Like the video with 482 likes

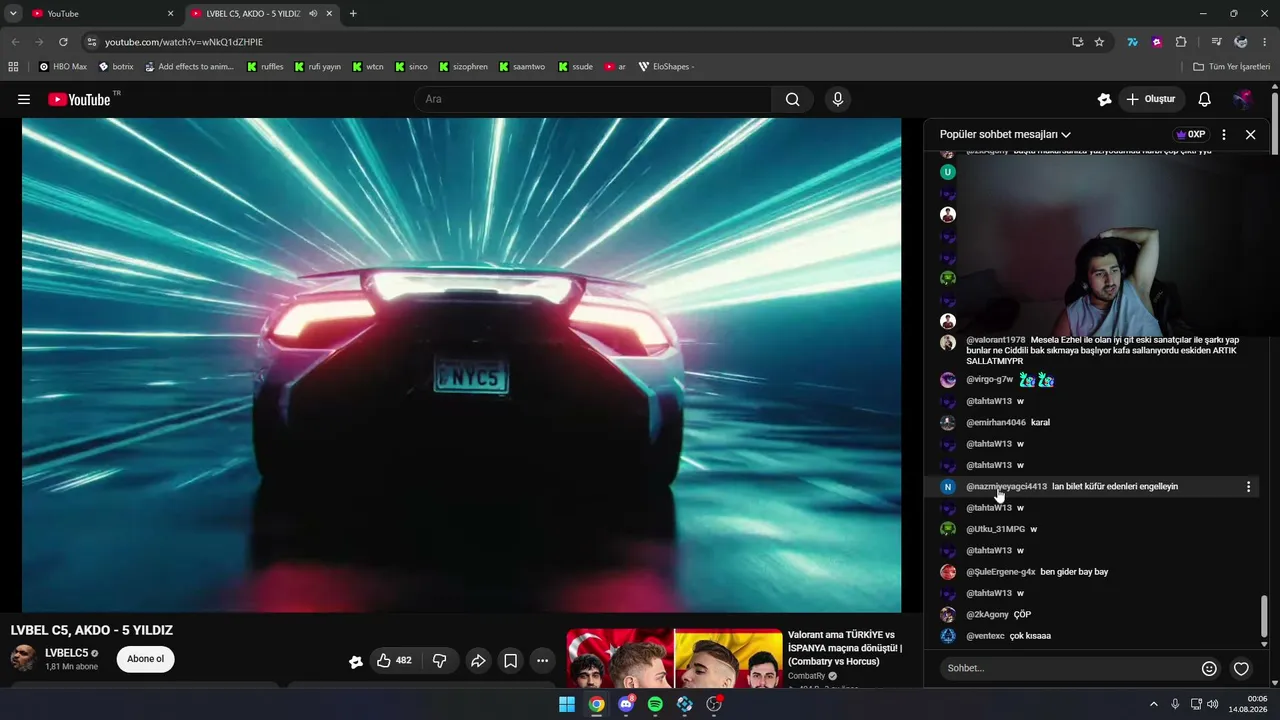[x=394, y=660]
